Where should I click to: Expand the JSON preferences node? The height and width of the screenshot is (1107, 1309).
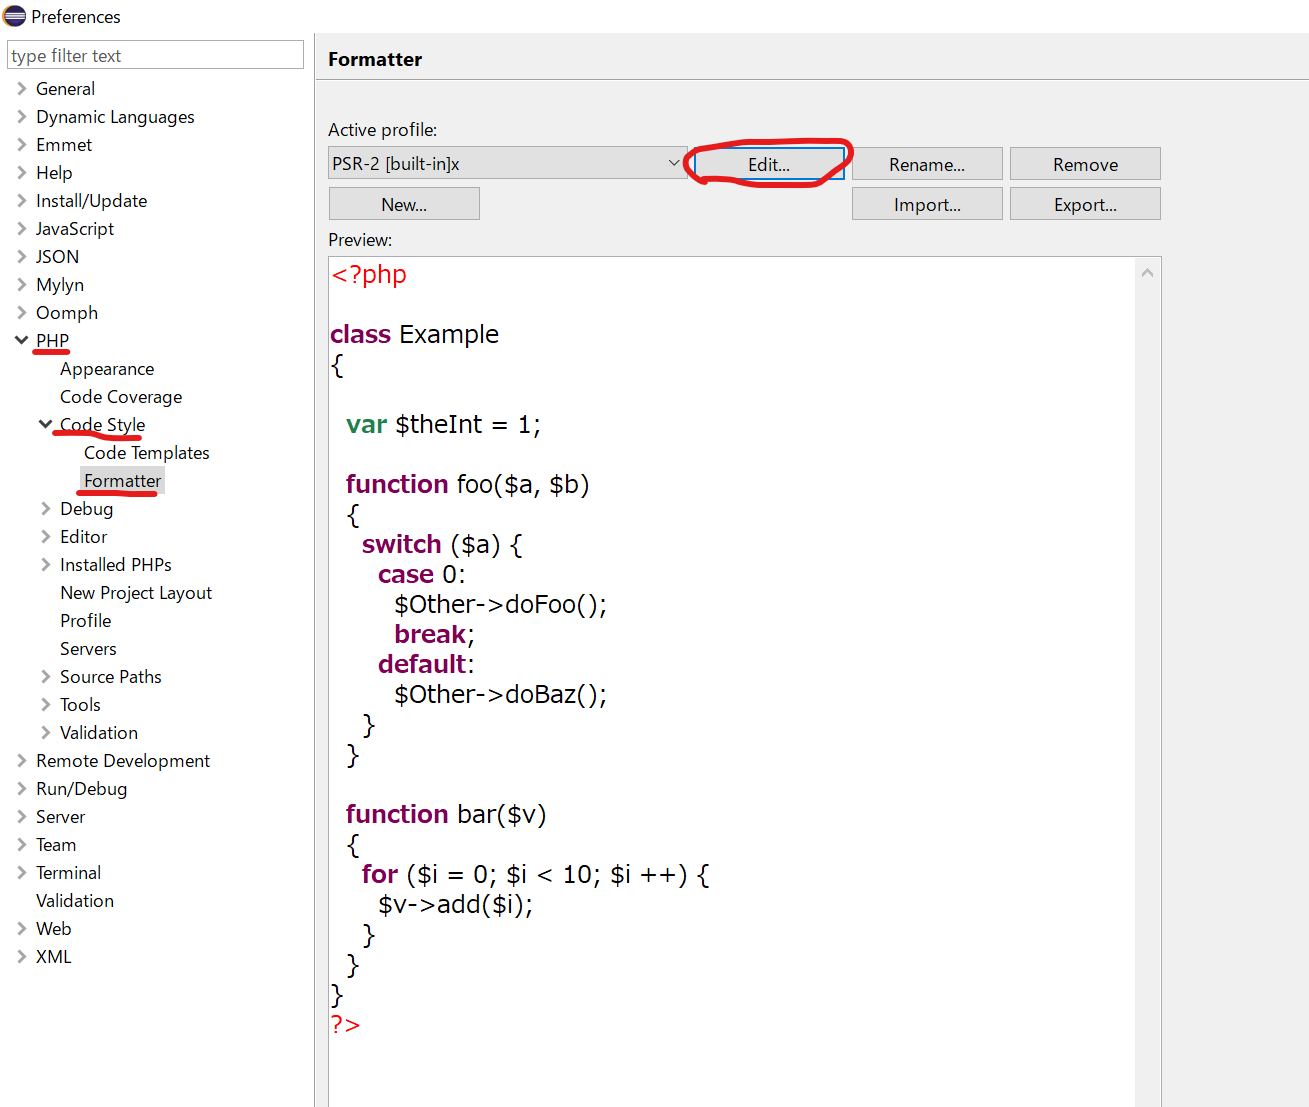click(x=21, y=256)
